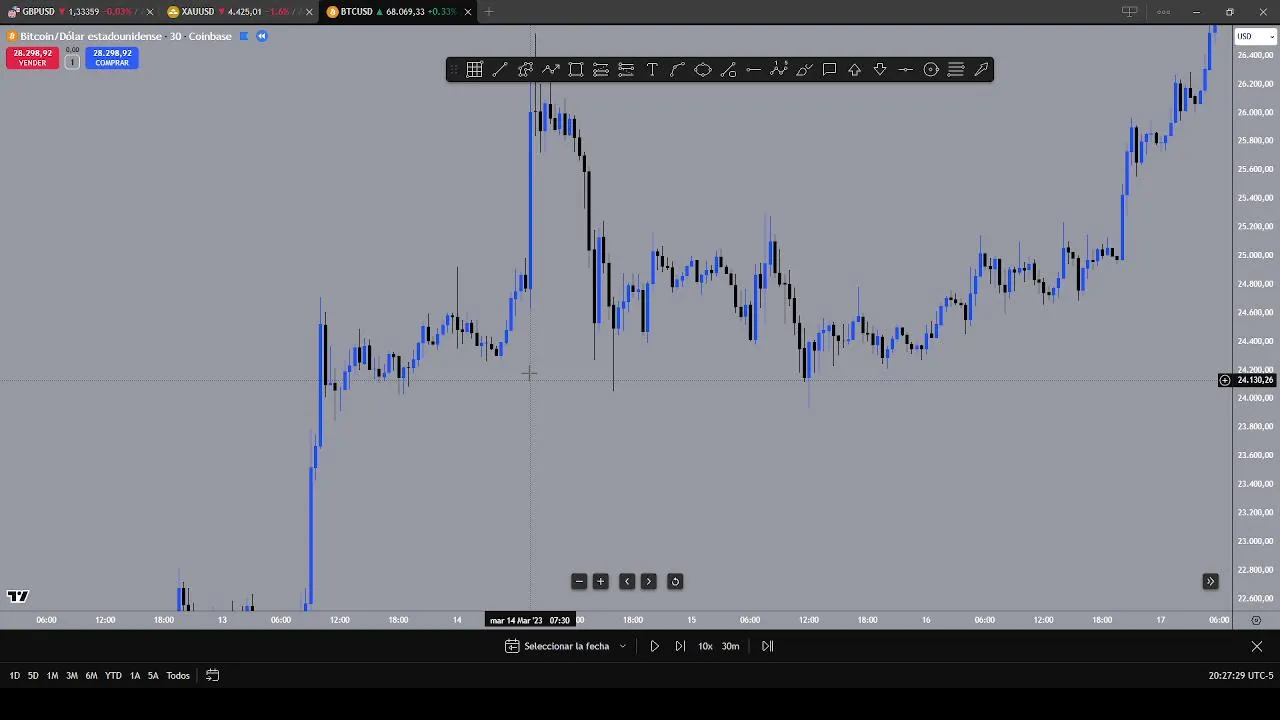Select the YTD time range

click(113, 675)
